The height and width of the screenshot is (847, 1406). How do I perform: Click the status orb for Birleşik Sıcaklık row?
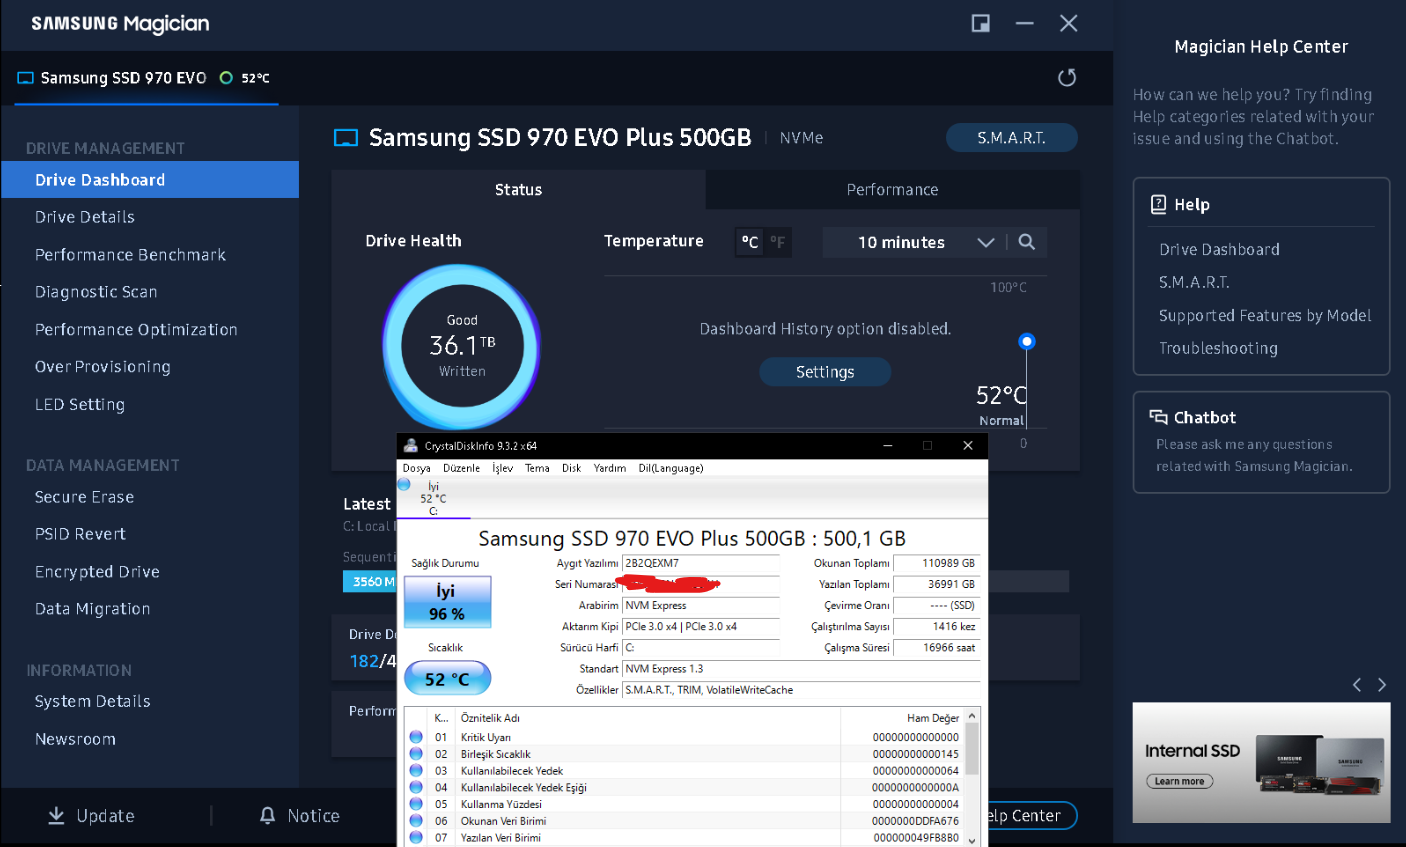(x=416, y=754)
